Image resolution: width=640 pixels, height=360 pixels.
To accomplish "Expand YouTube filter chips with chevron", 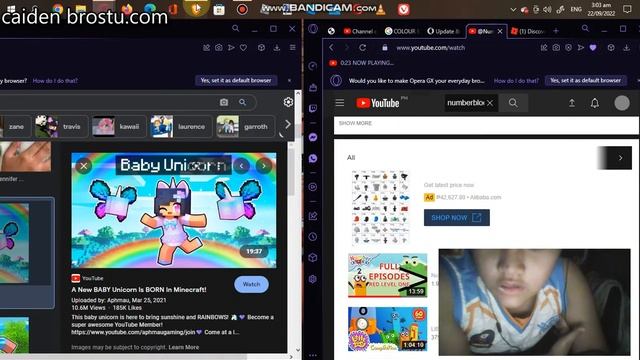I will click(x=620, y=158).
